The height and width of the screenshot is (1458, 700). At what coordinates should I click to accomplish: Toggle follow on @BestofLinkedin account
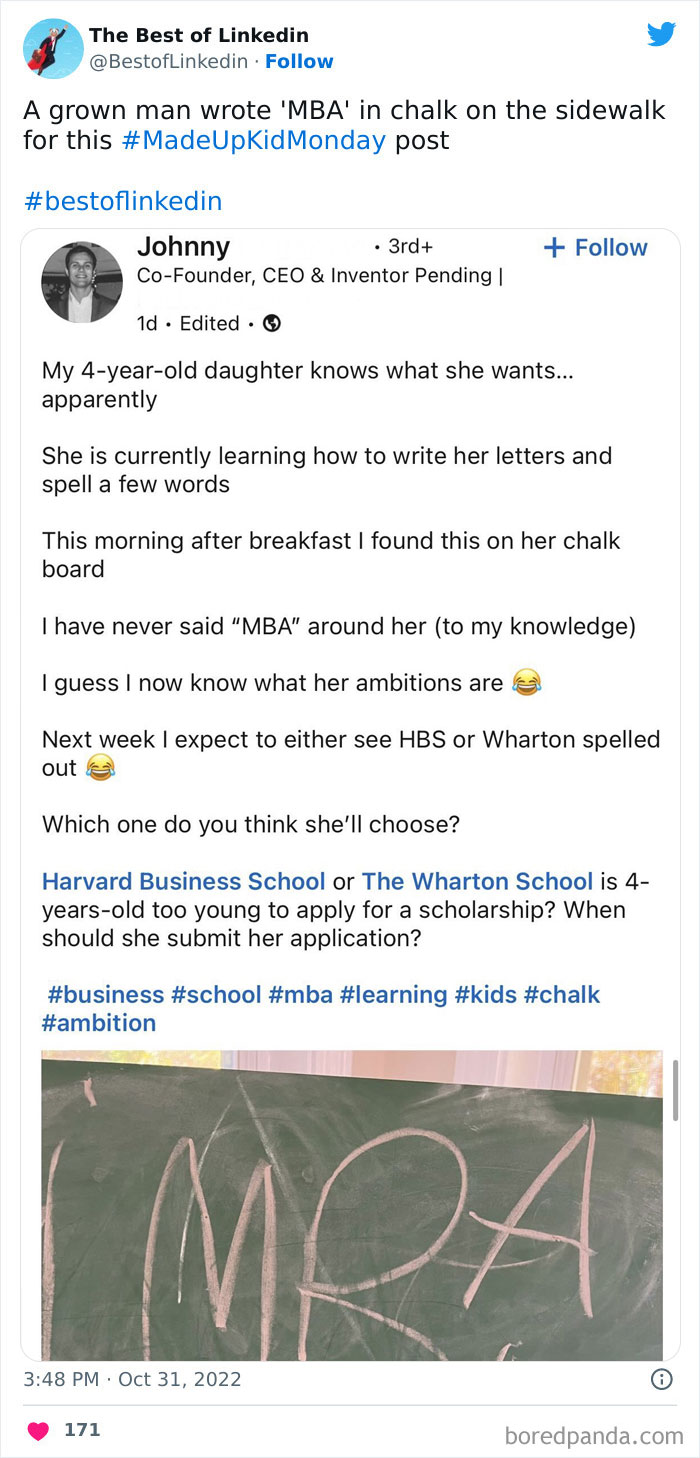click(299, 61)
